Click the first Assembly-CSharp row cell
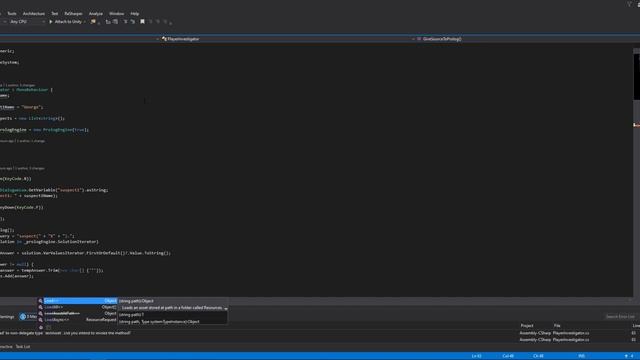 (535, 333)
